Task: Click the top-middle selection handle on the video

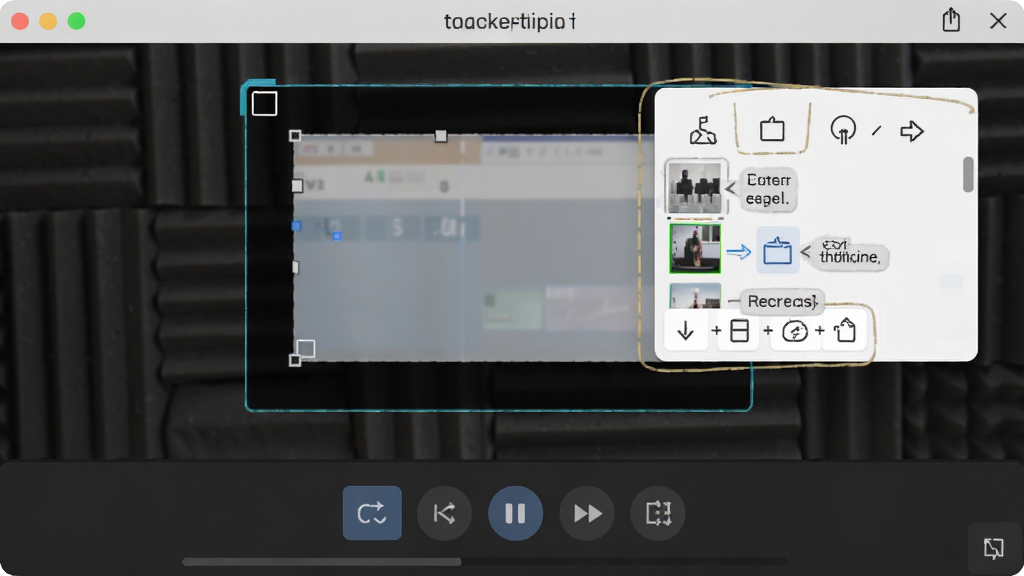Action: click(x=441, y=136)
